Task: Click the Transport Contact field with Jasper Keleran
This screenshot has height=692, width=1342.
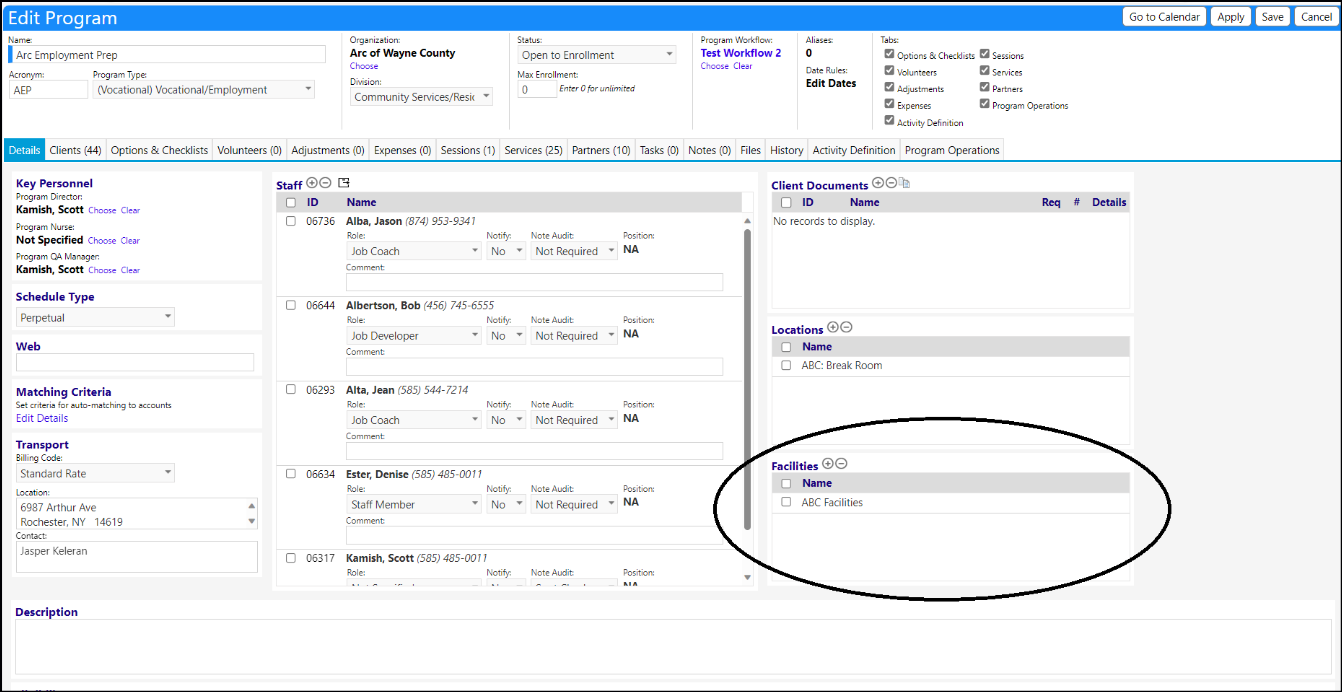Action: (x=137, y=557)
